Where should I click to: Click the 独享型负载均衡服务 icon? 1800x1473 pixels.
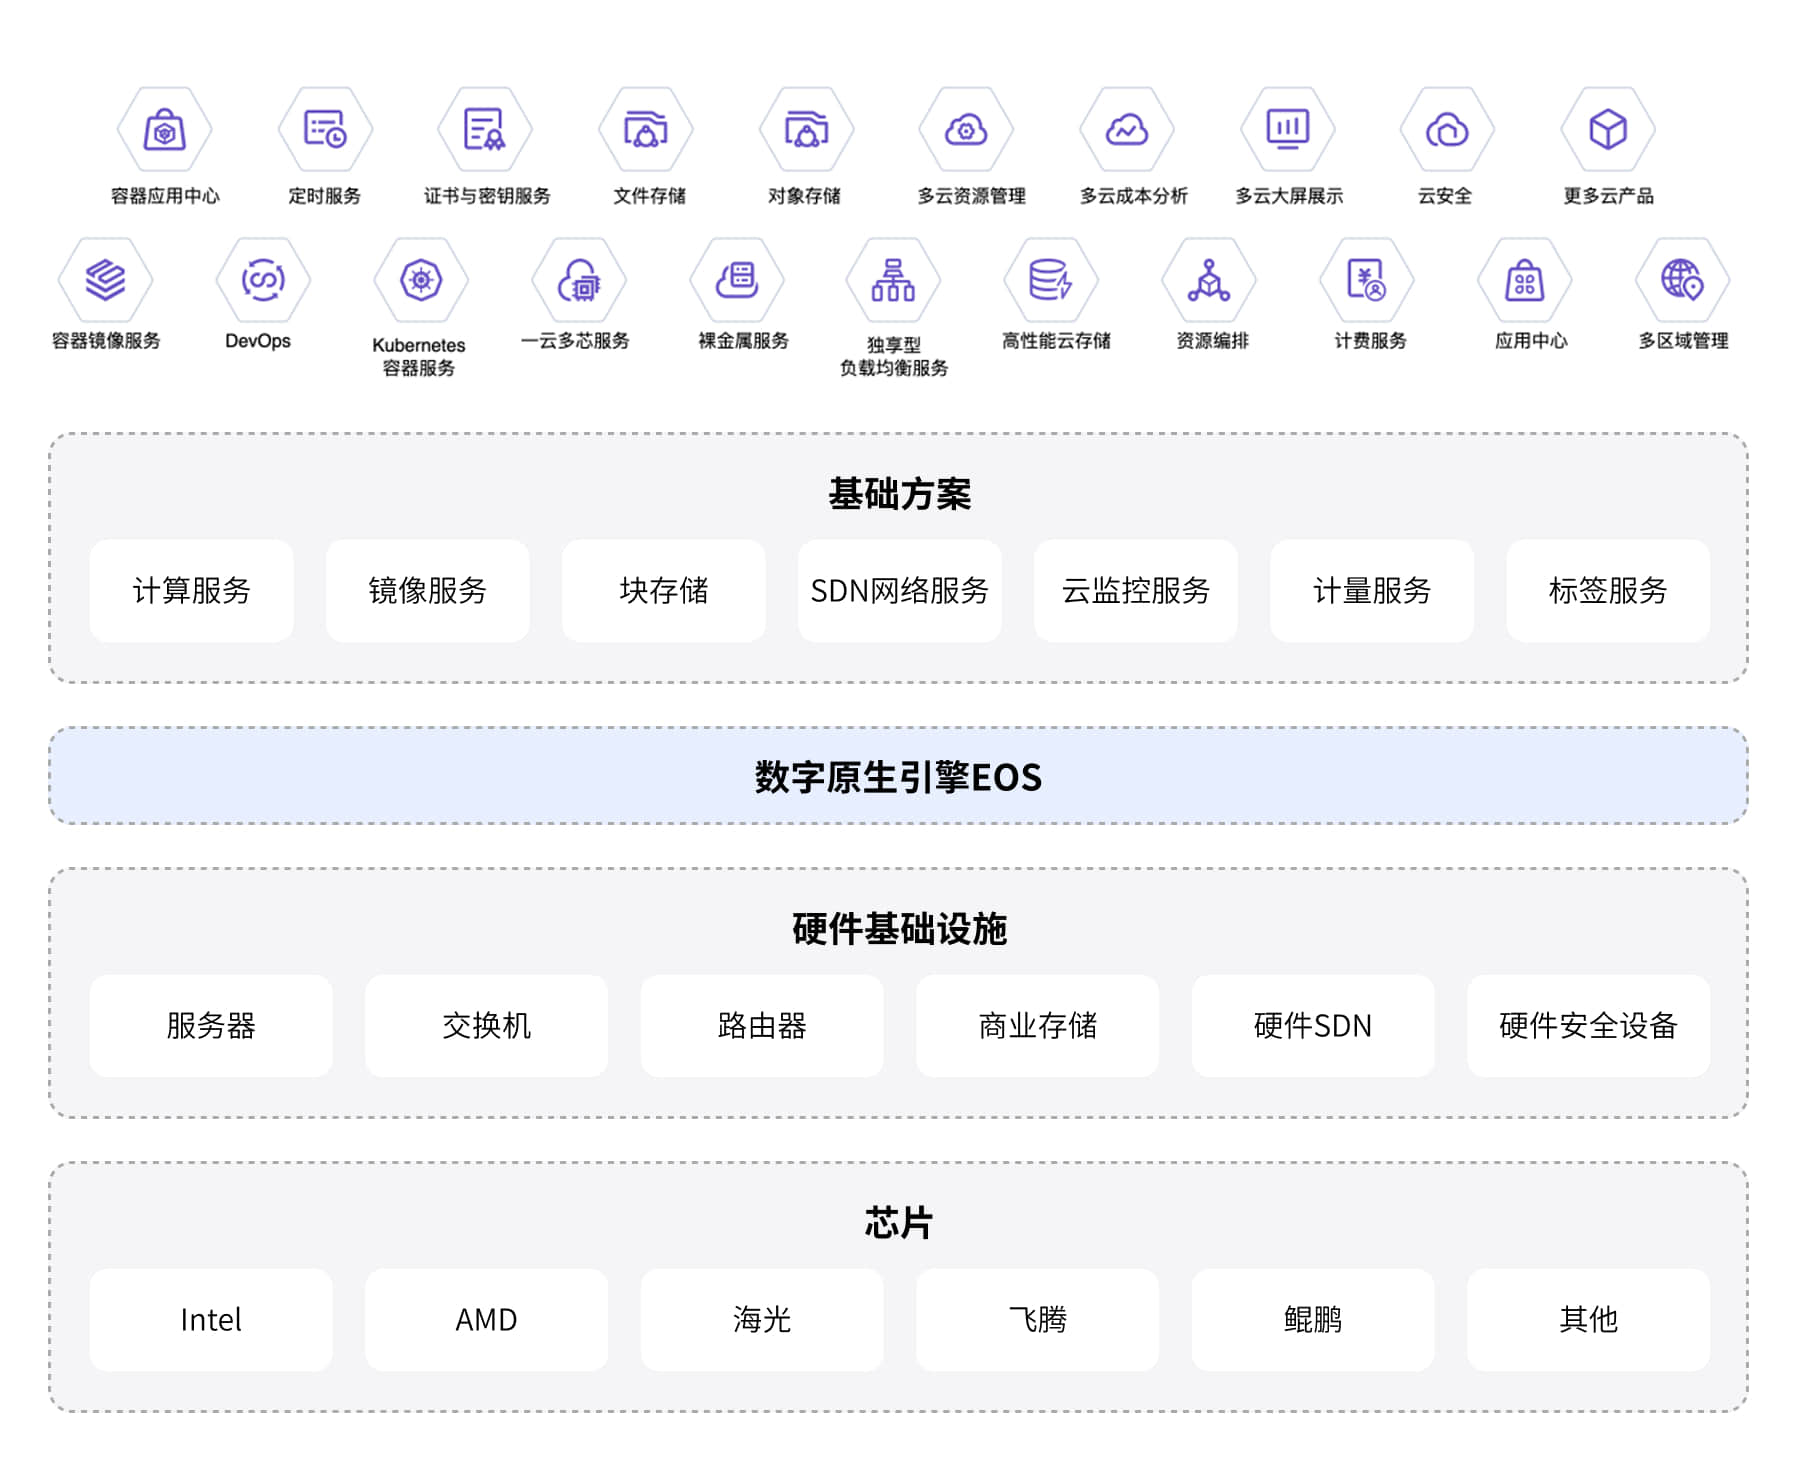893,280
